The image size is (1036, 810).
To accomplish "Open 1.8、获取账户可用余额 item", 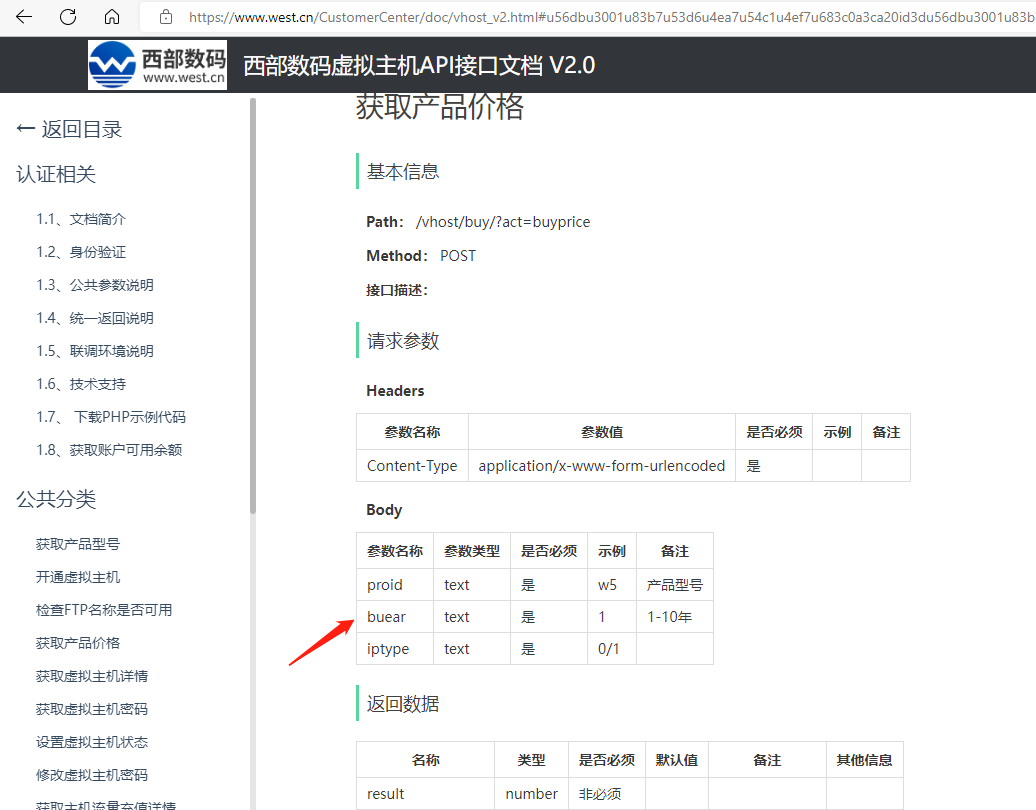I will click(x=109, y=450).
